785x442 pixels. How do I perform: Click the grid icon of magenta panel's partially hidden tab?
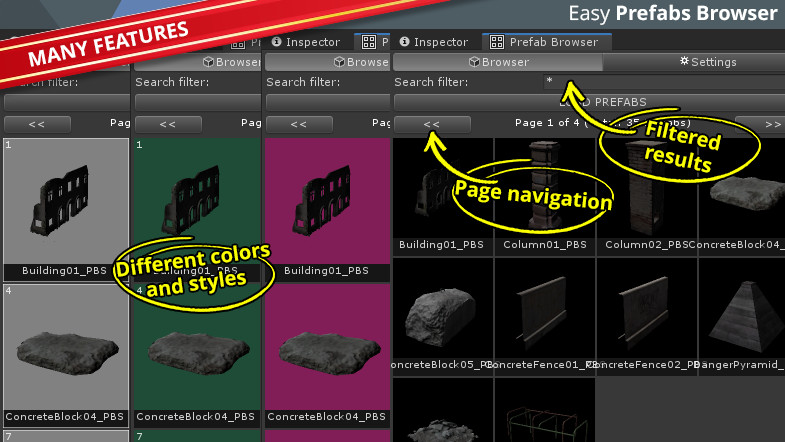tap(369, 42)
